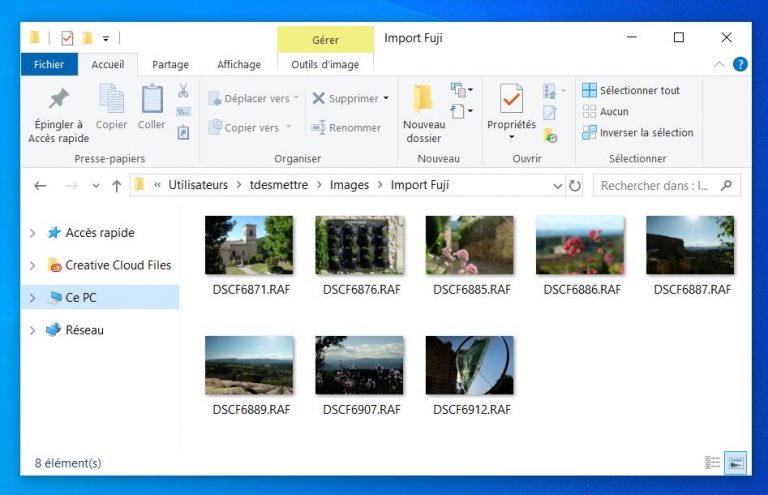The height and width of the screenshot is (495, 768).
Task: Switch to details view in status bar
Action: point(713,462)
